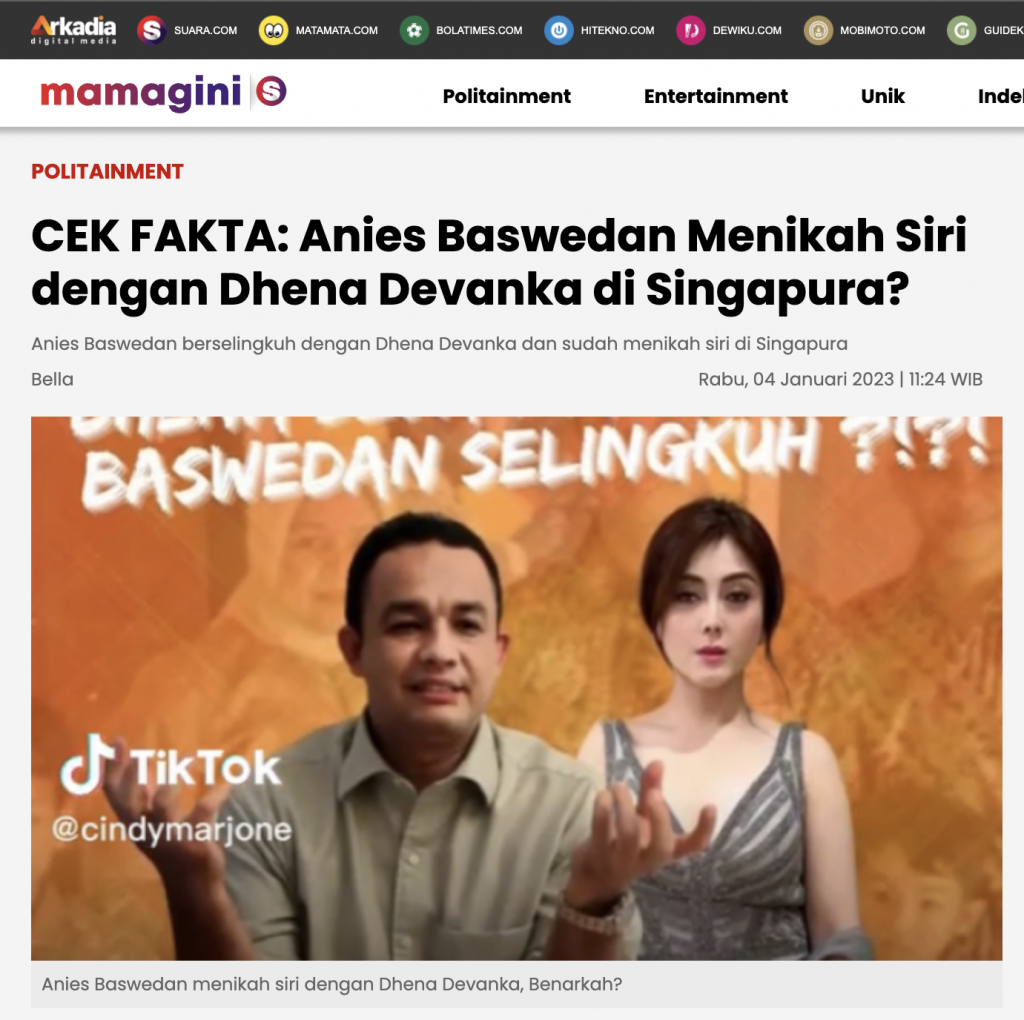The width and height of the screenshot is (1024, 1020).
Task: Click the red POLITAINMENT category link
Action: tap(108, 171)
